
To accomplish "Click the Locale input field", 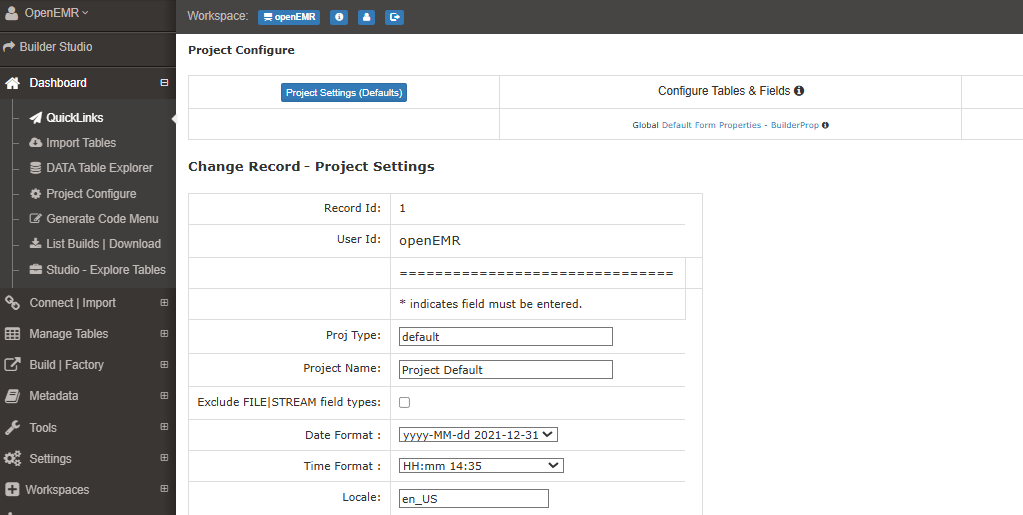I will coord(474,499).
